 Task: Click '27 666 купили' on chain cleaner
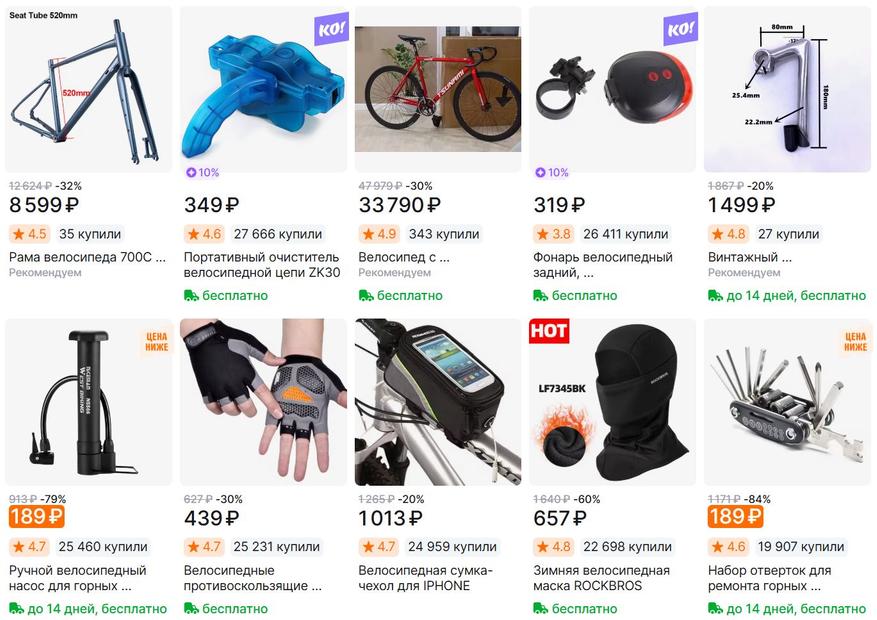pyautogui.click(x=278, y=234)
